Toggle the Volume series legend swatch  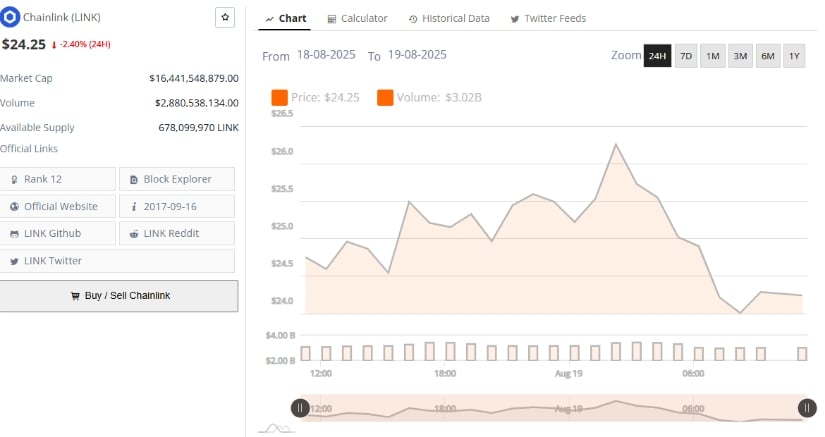pyautogui.click(x=385, y=97)
